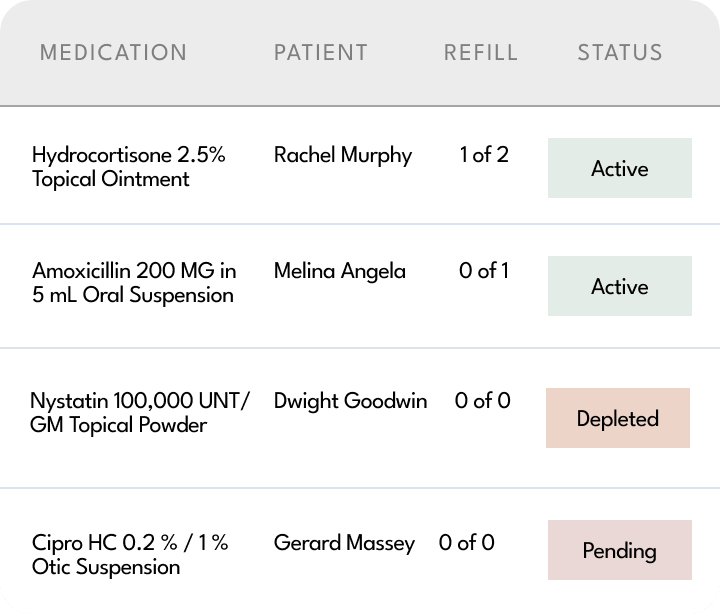
Task: Click the Depleted status badge
Action: click(617, 418)
